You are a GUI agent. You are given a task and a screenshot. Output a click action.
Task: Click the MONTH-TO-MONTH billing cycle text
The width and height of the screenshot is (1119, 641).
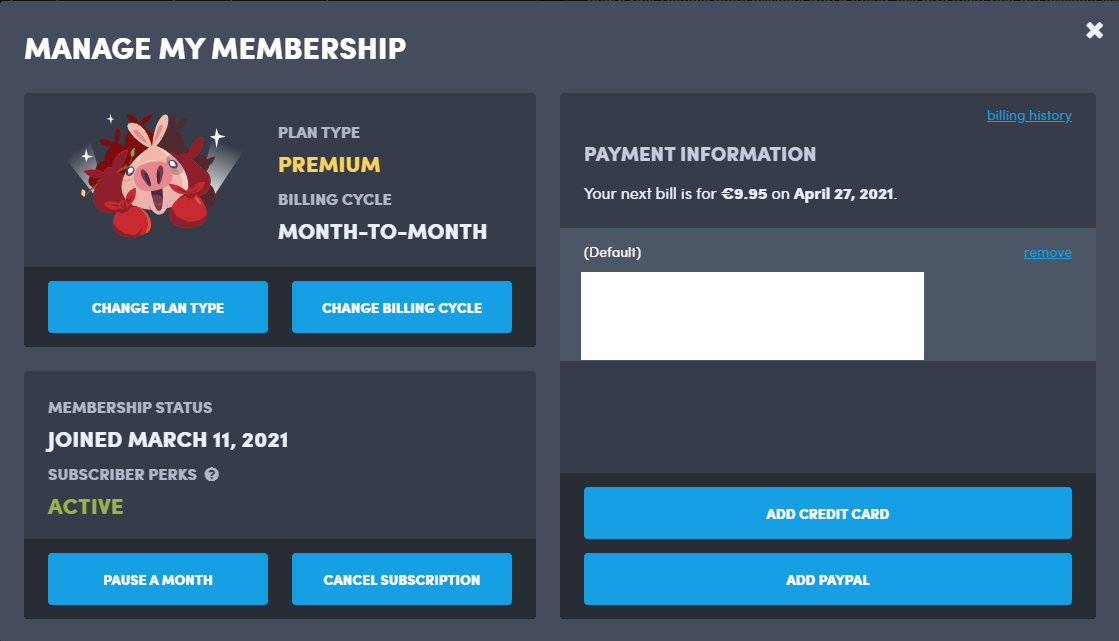click(x=383, y=232)
